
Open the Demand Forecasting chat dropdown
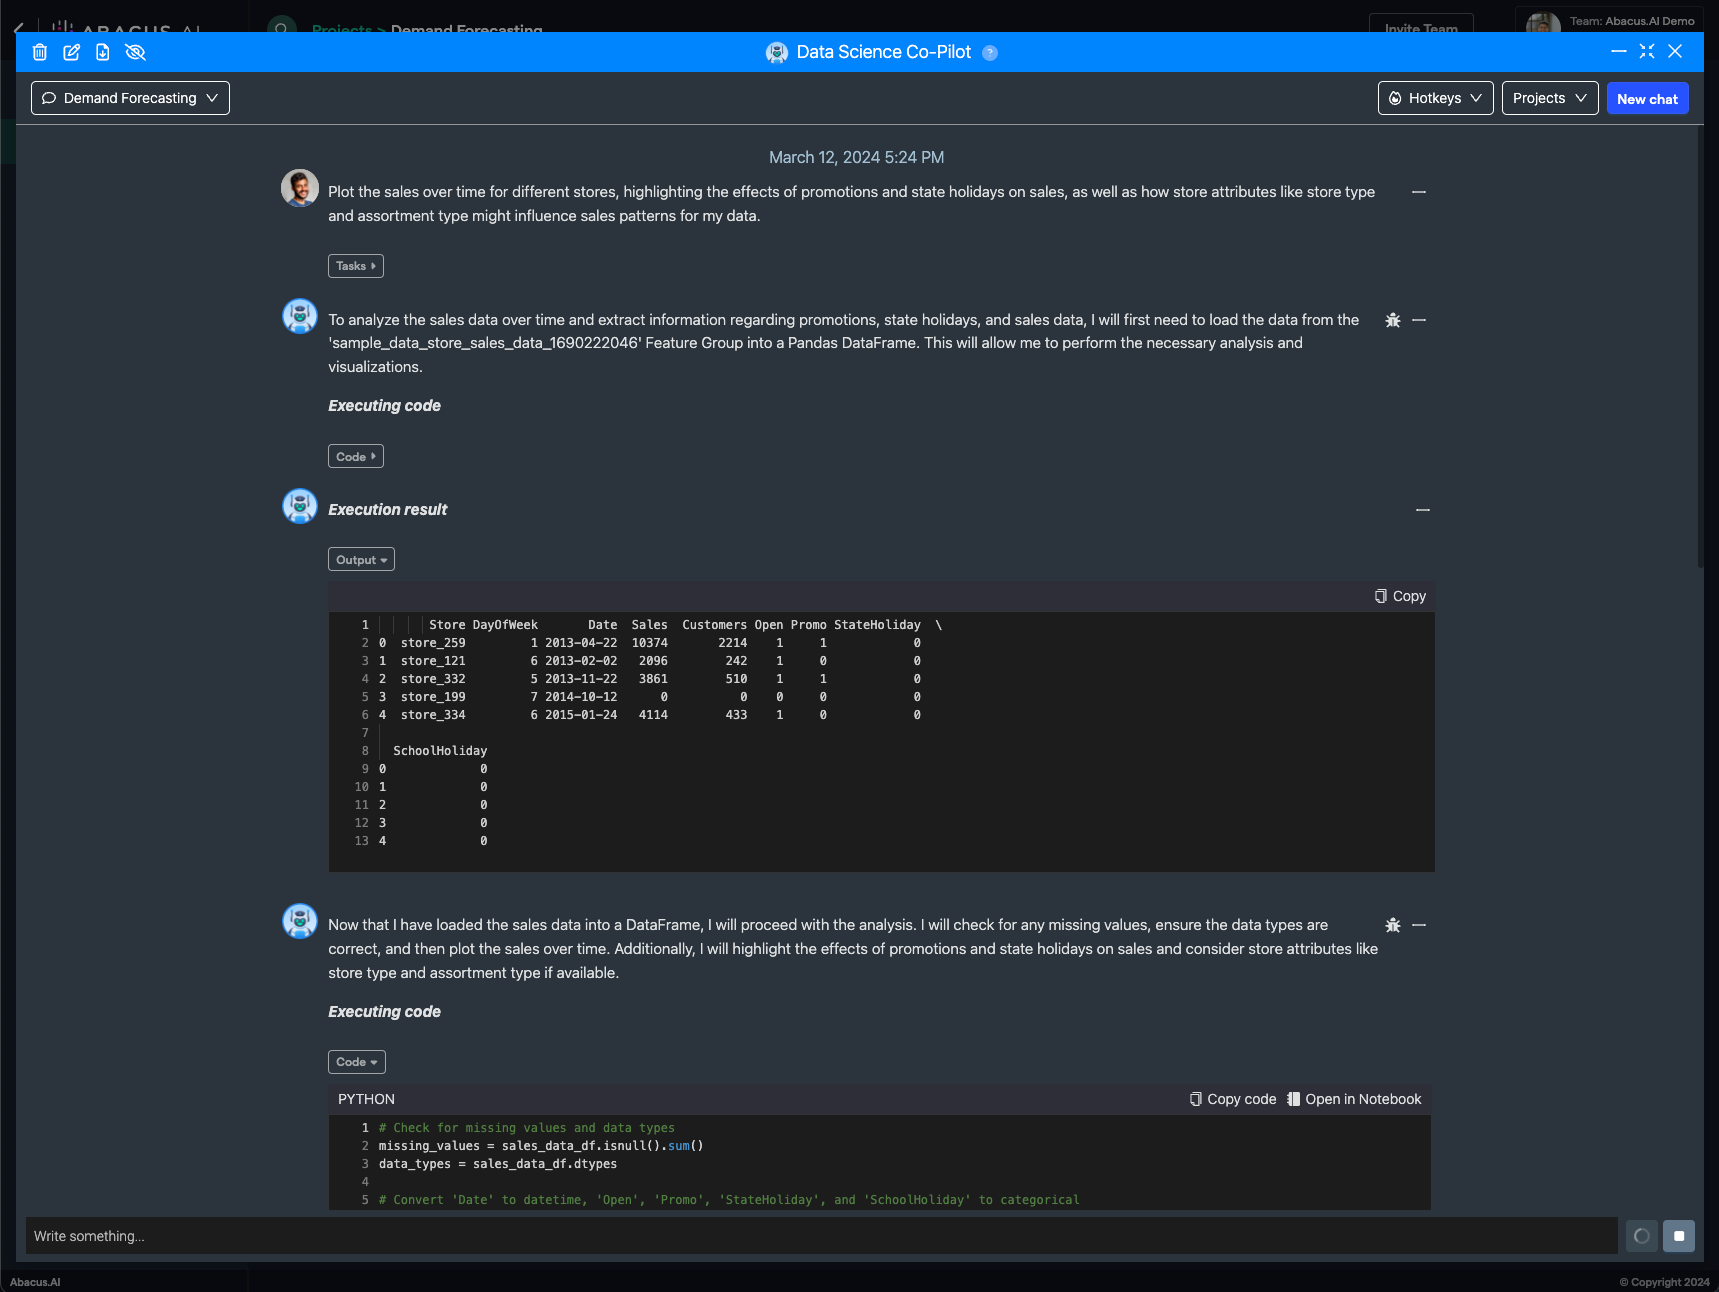click(130, 98)
